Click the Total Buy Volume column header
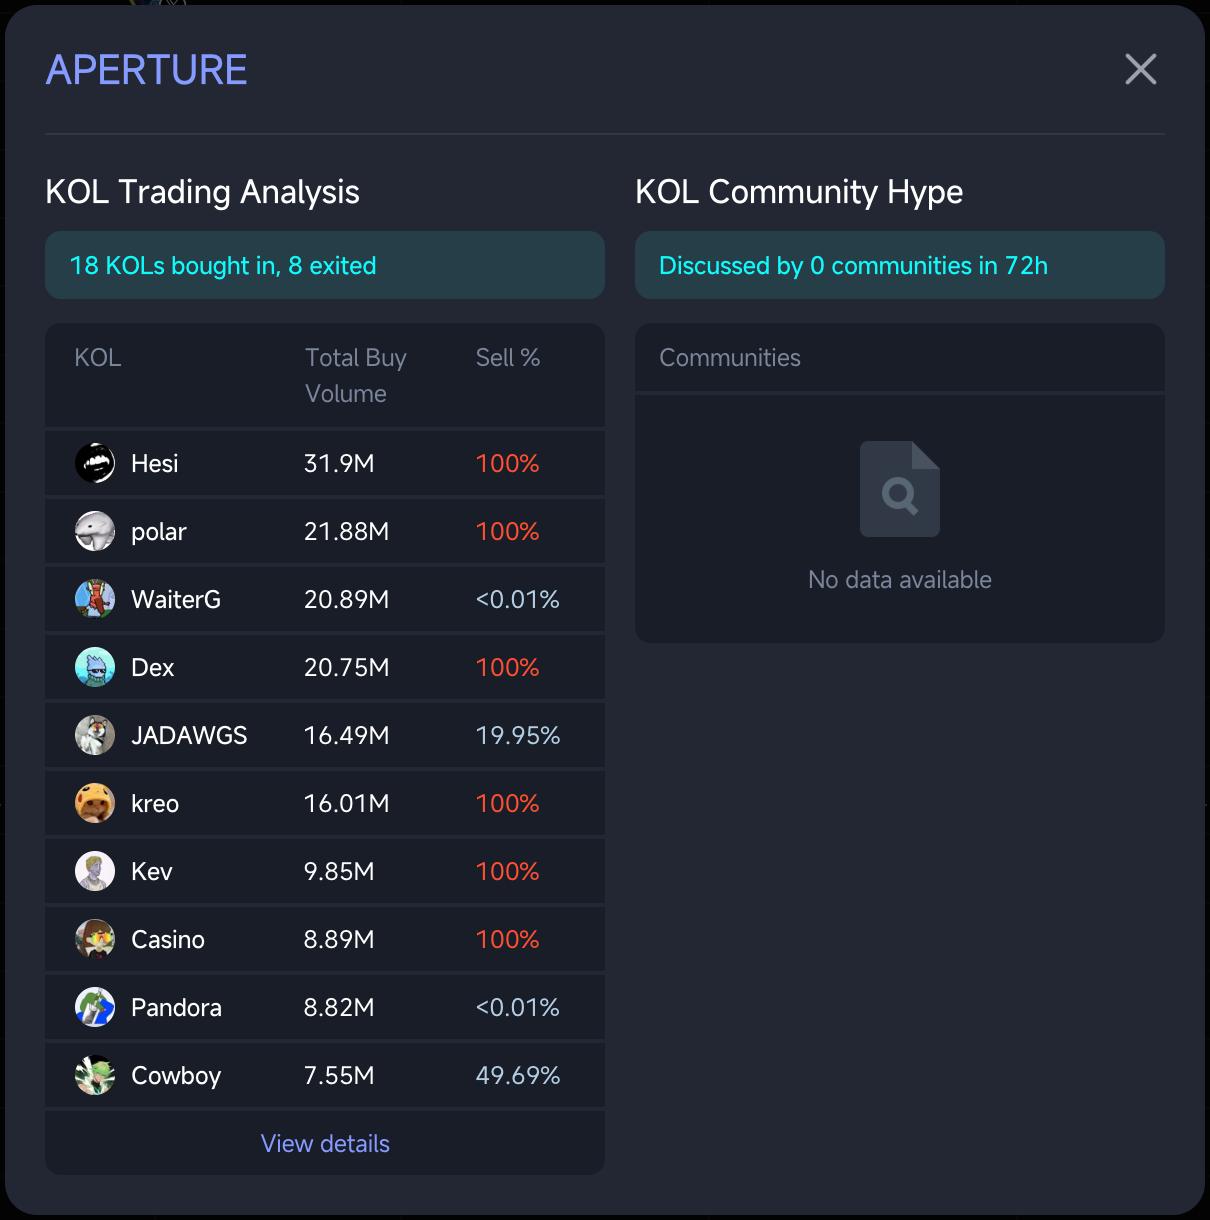The image size is (1210, 1220). [x=355, y=375]
